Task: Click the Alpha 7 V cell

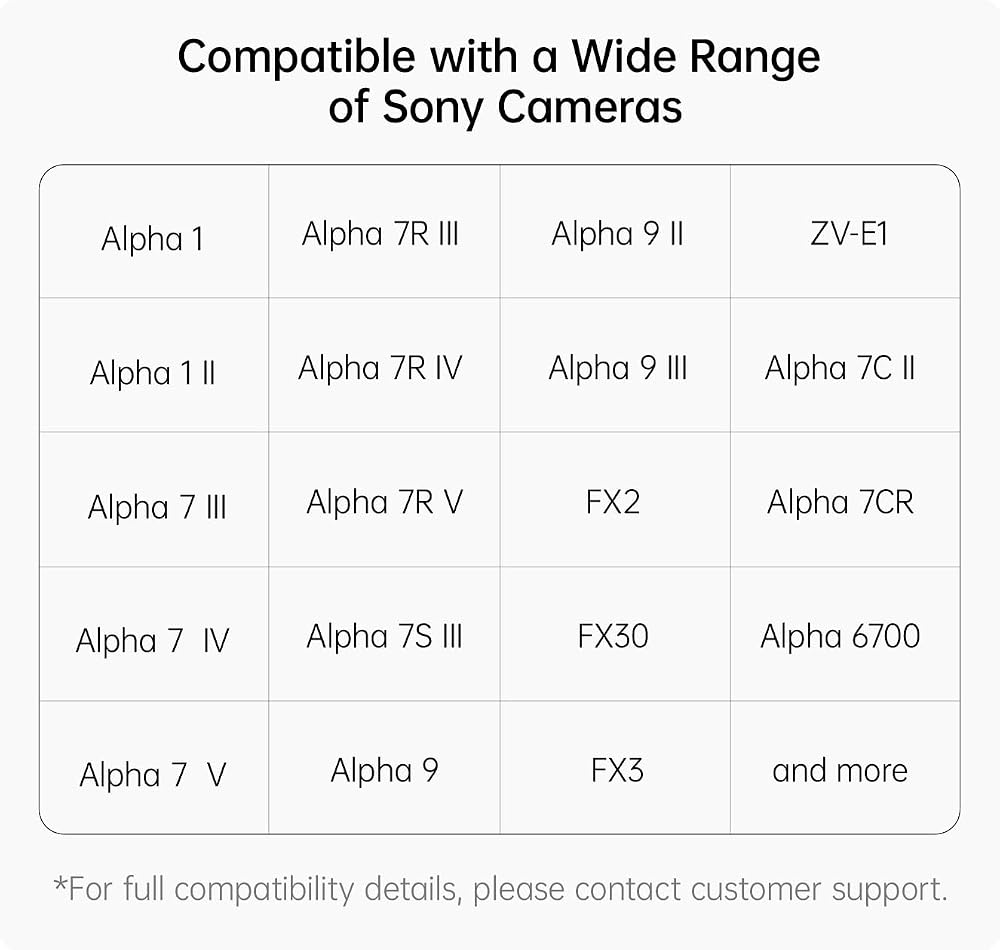Action: (x=154, y=768)
